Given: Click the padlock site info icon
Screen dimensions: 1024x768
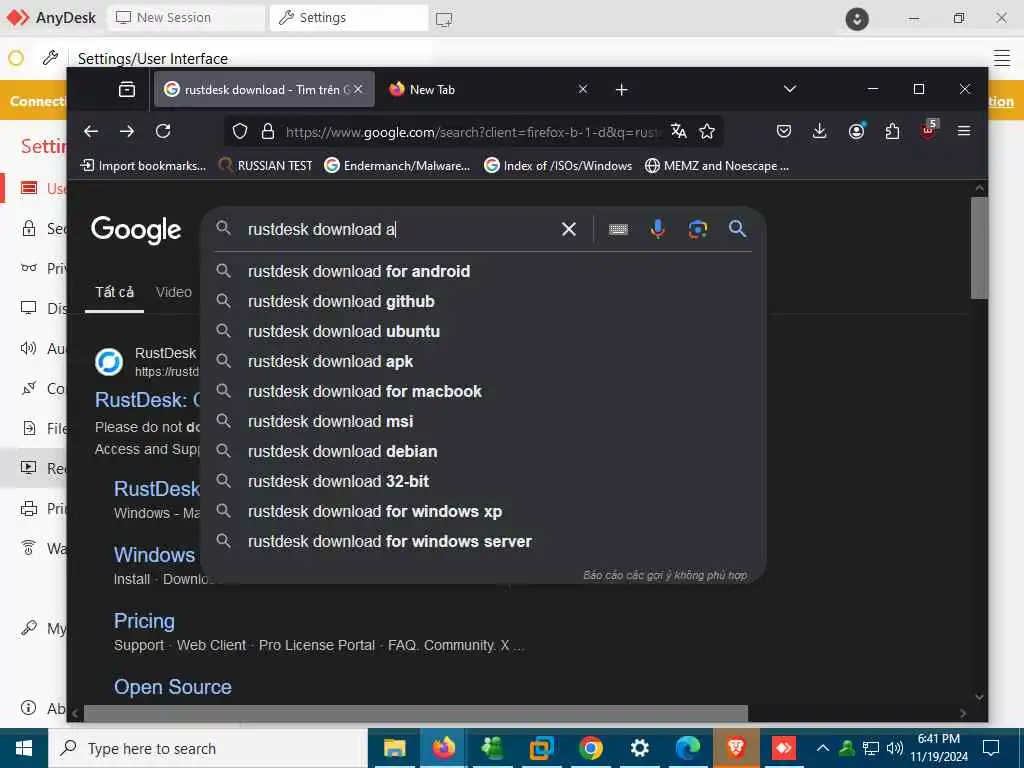Looking at the screenshot, I should pos(268,131).
